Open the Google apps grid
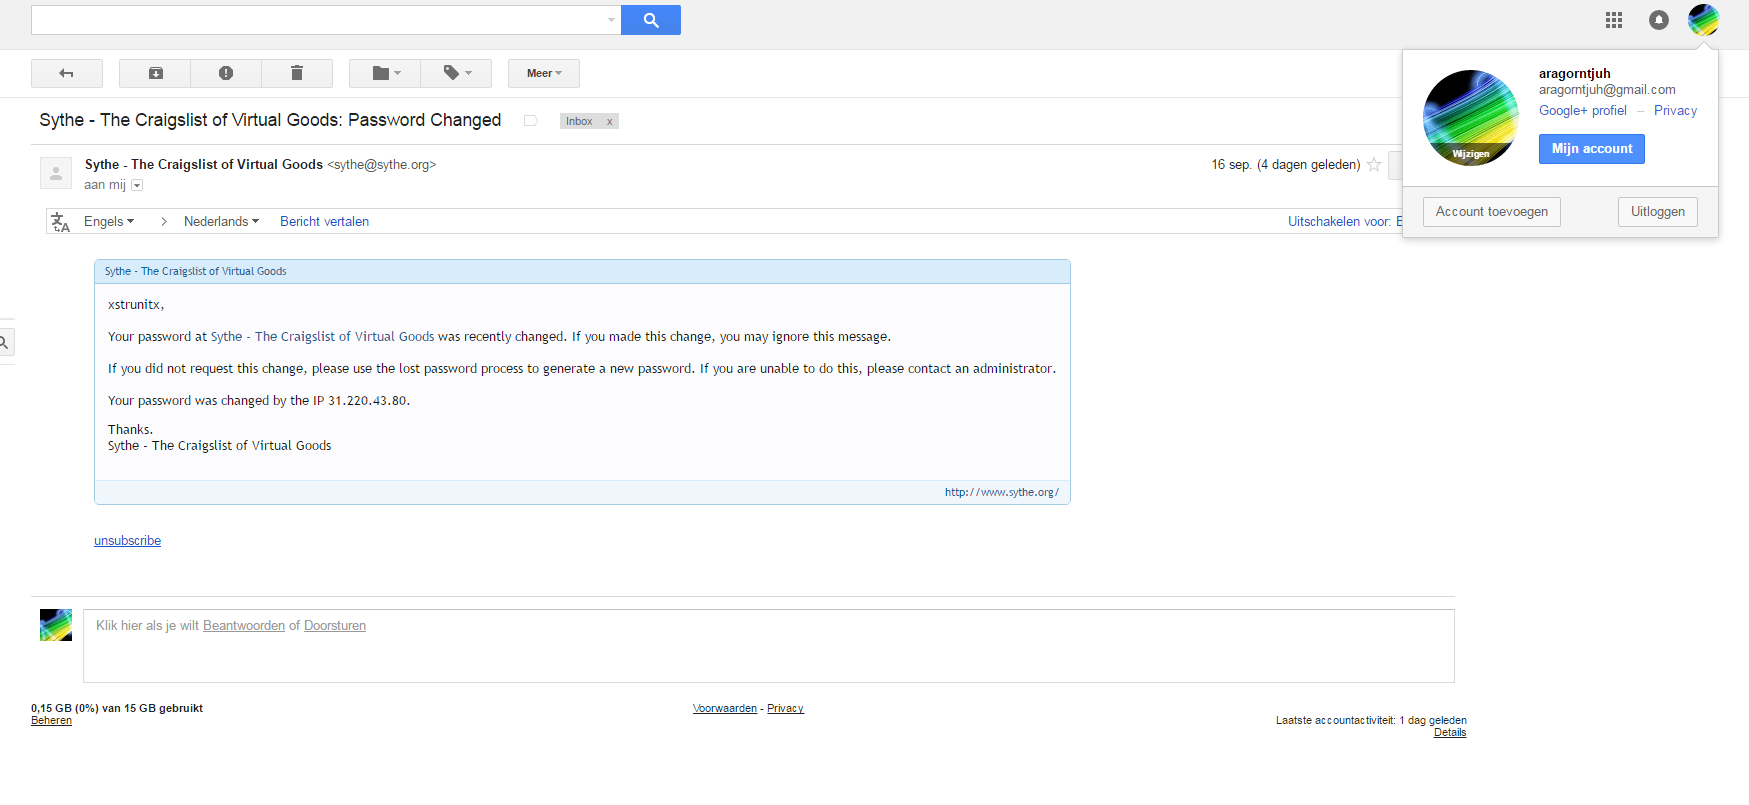 coord(1614,20)
